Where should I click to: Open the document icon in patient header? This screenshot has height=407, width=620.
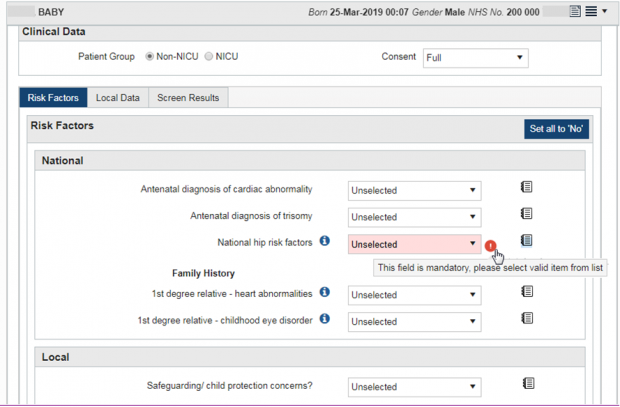click(x=575, y=11)
